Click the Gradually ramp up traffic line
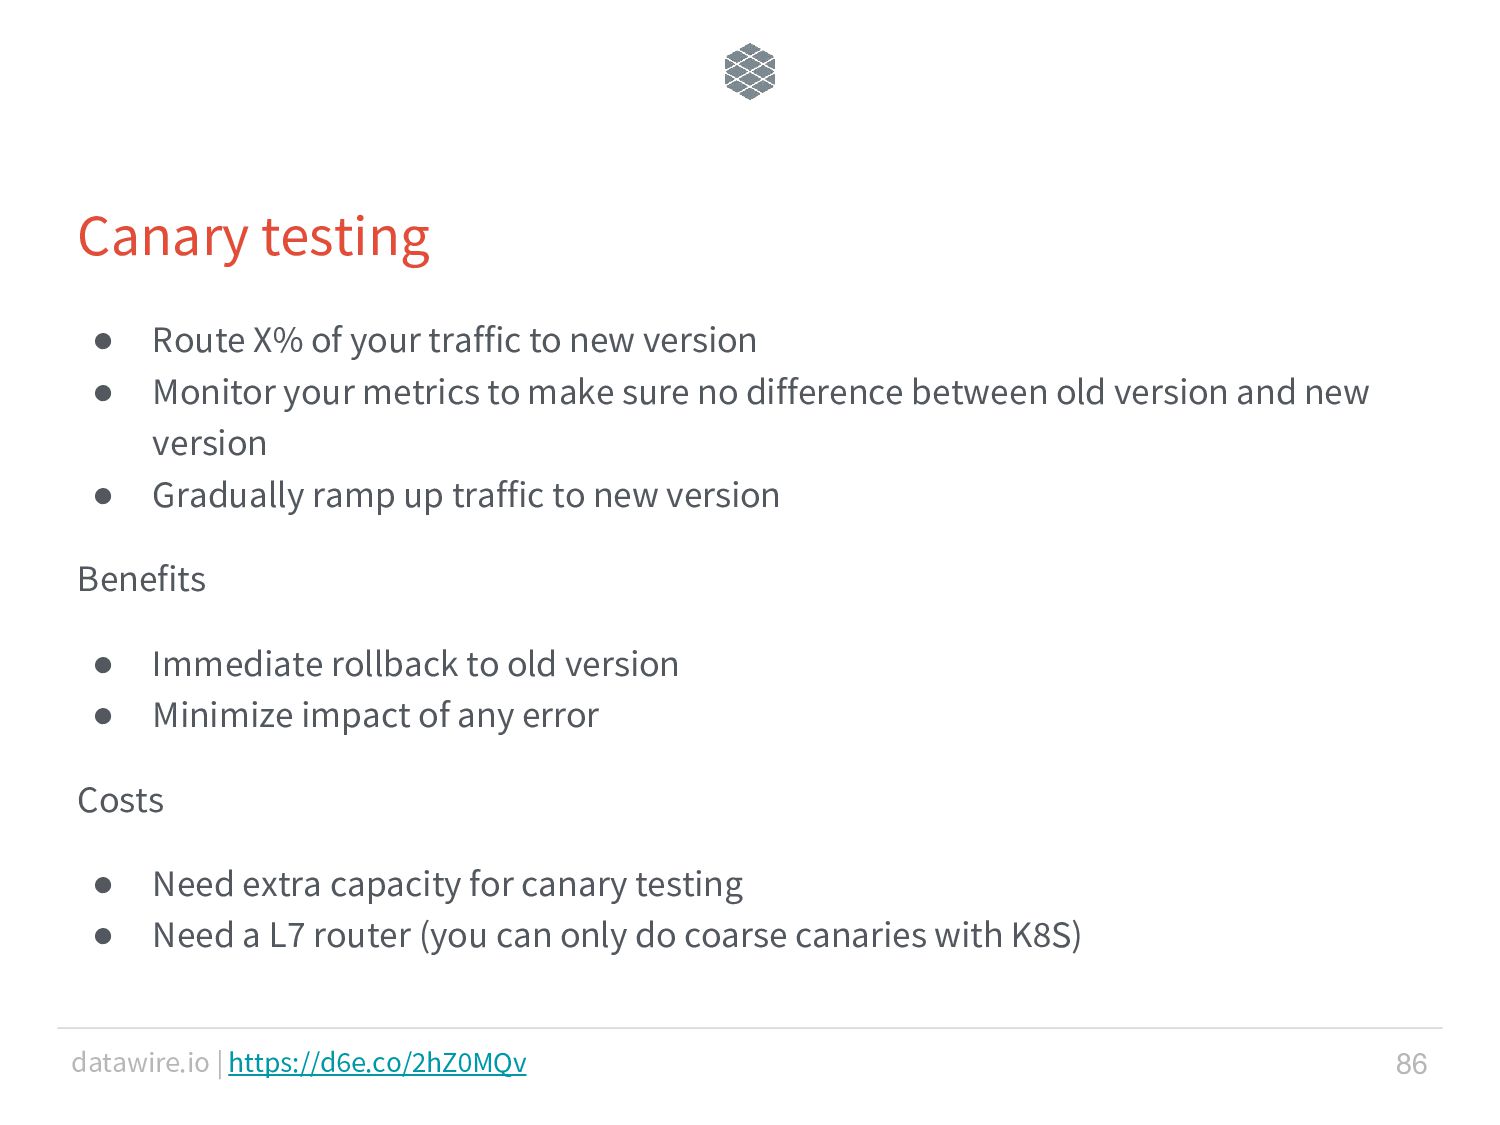The width and height of the screenshot is (1500, 1125). pos(466,496)
